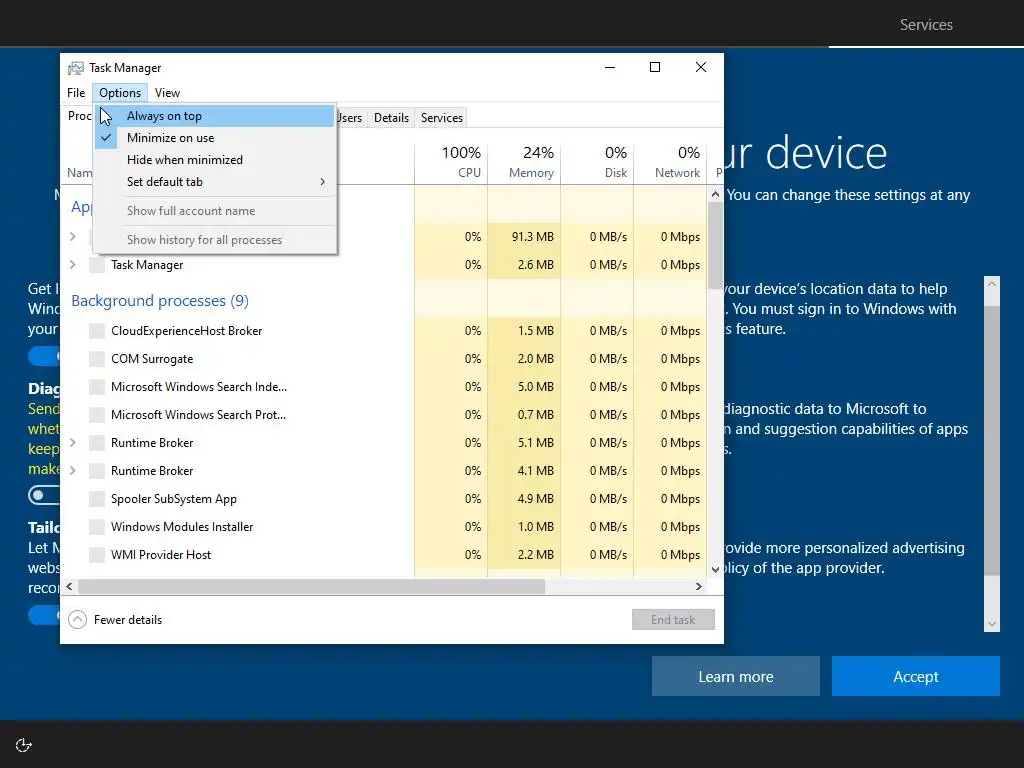This screenshot has width=1024, height=768.
Task: Select the Windows Modules Installer row
Action: tap(384, 527)
